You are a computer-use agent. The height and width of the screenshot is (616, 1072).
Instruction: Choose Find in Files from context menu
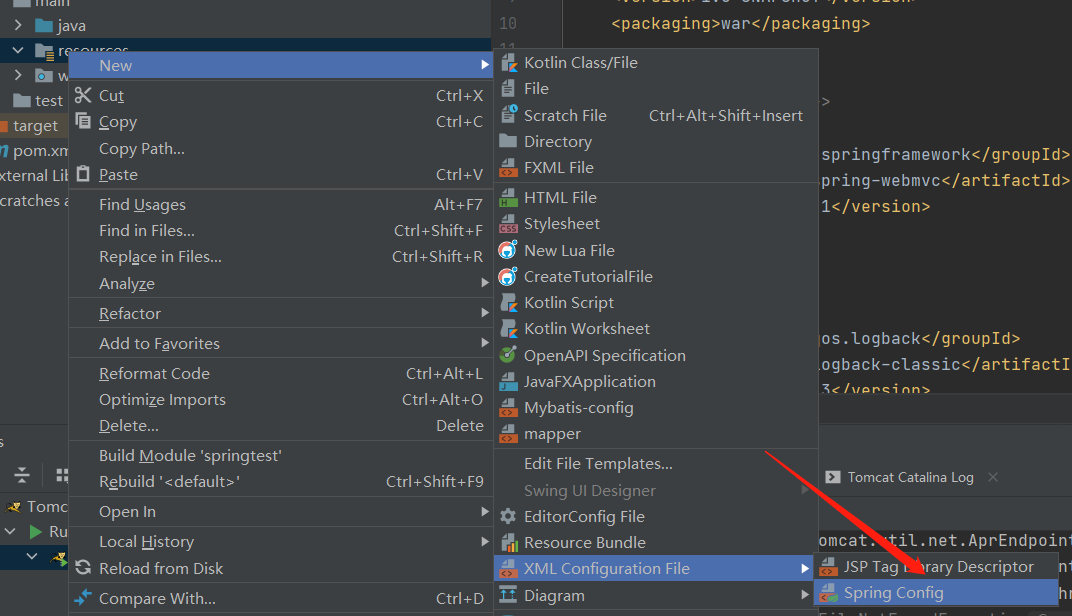[x=147, y=231]
